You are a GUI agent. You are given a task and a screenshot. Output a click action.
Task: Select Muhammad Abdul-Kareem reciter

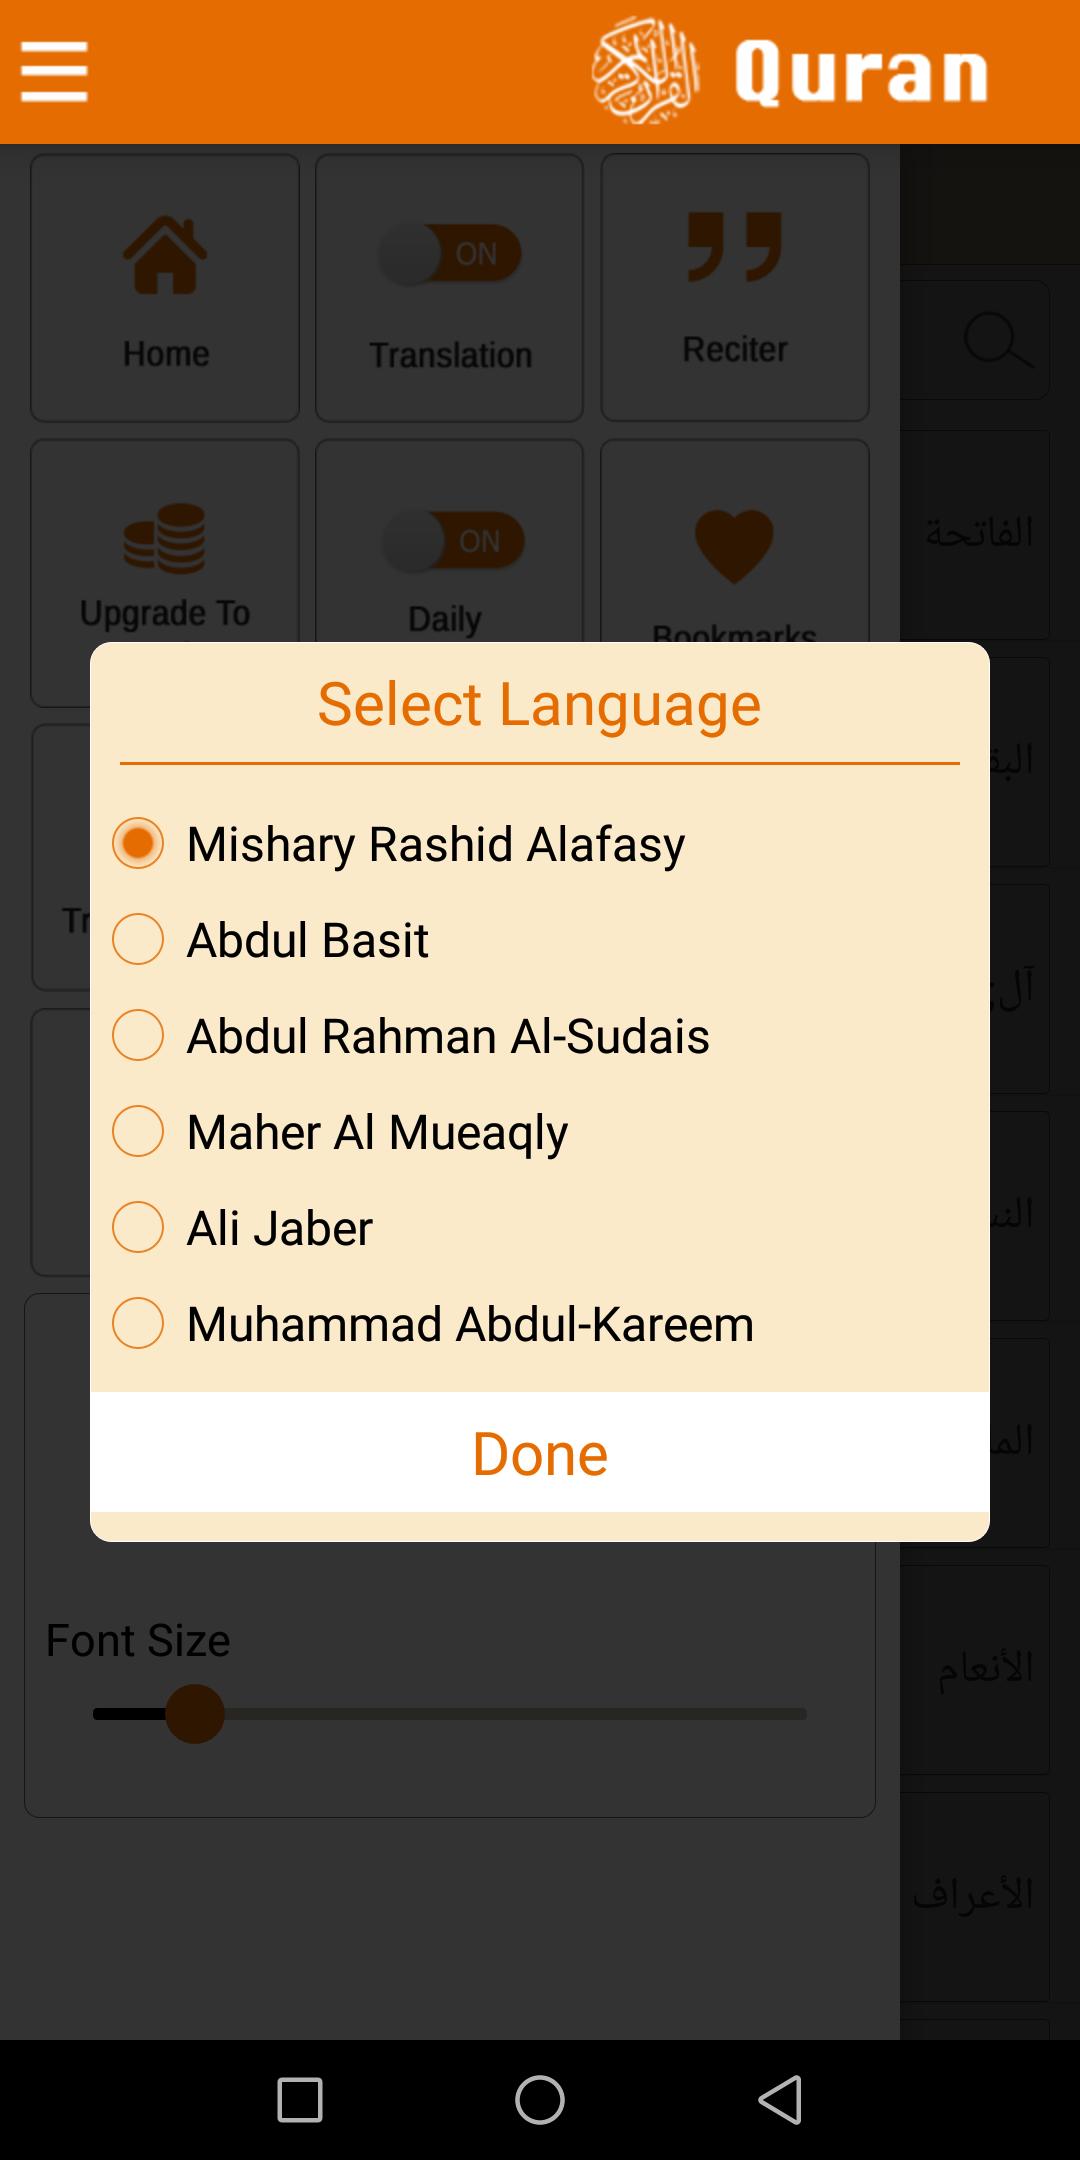(x=433, y=1323)
